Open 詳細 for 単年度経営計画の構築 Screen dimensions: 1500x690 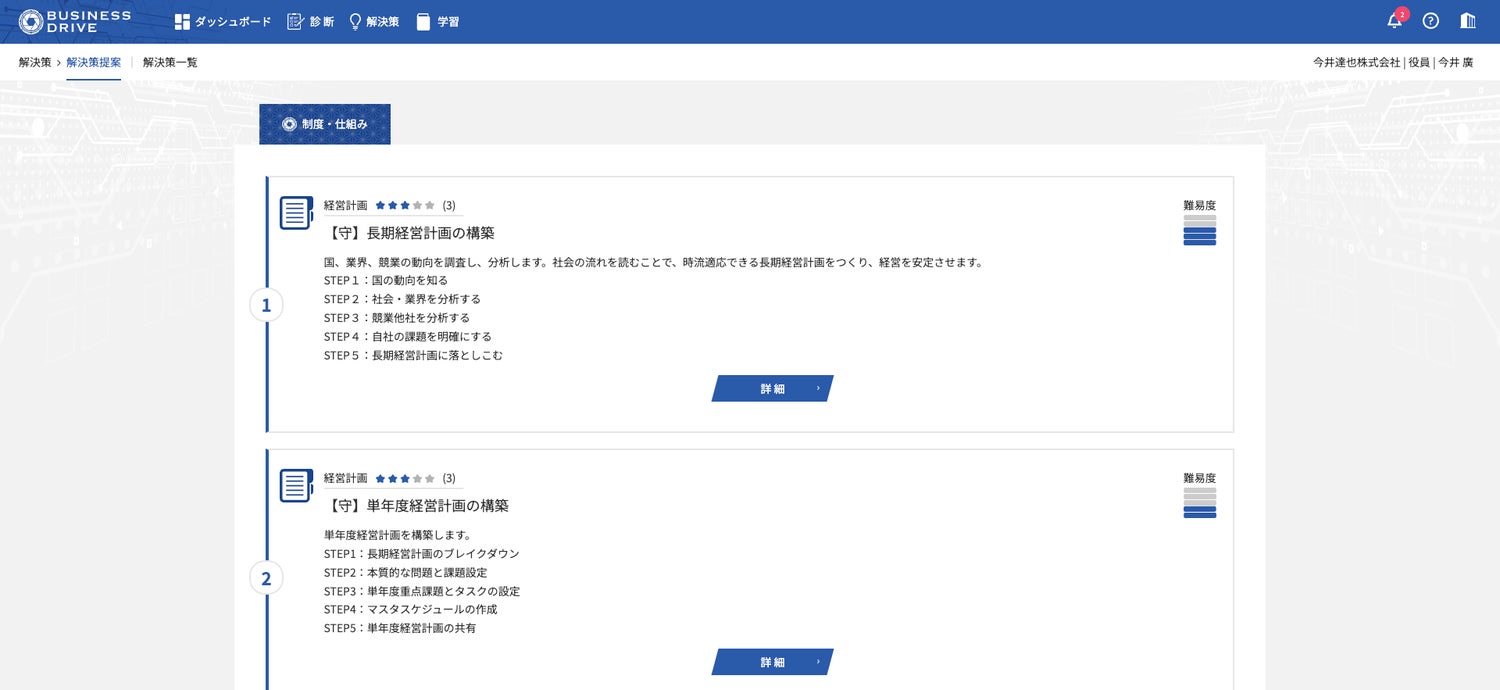[772, 662]
